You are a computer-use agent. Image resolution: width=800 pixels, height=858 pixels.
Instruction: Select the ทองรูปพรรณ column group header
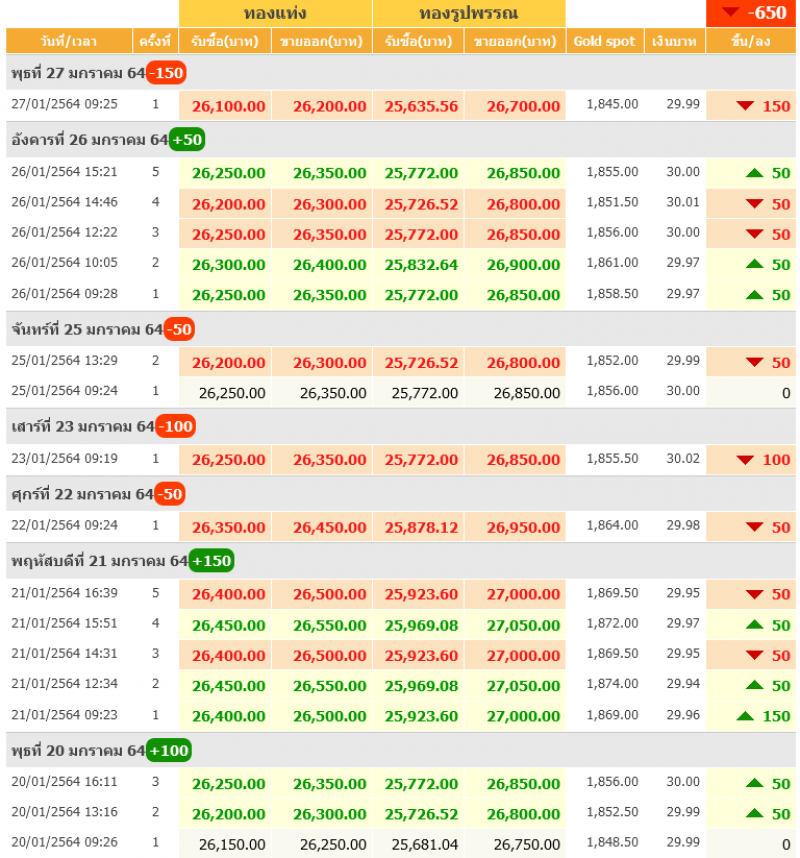pyautogui.click(x=468, y=14)
